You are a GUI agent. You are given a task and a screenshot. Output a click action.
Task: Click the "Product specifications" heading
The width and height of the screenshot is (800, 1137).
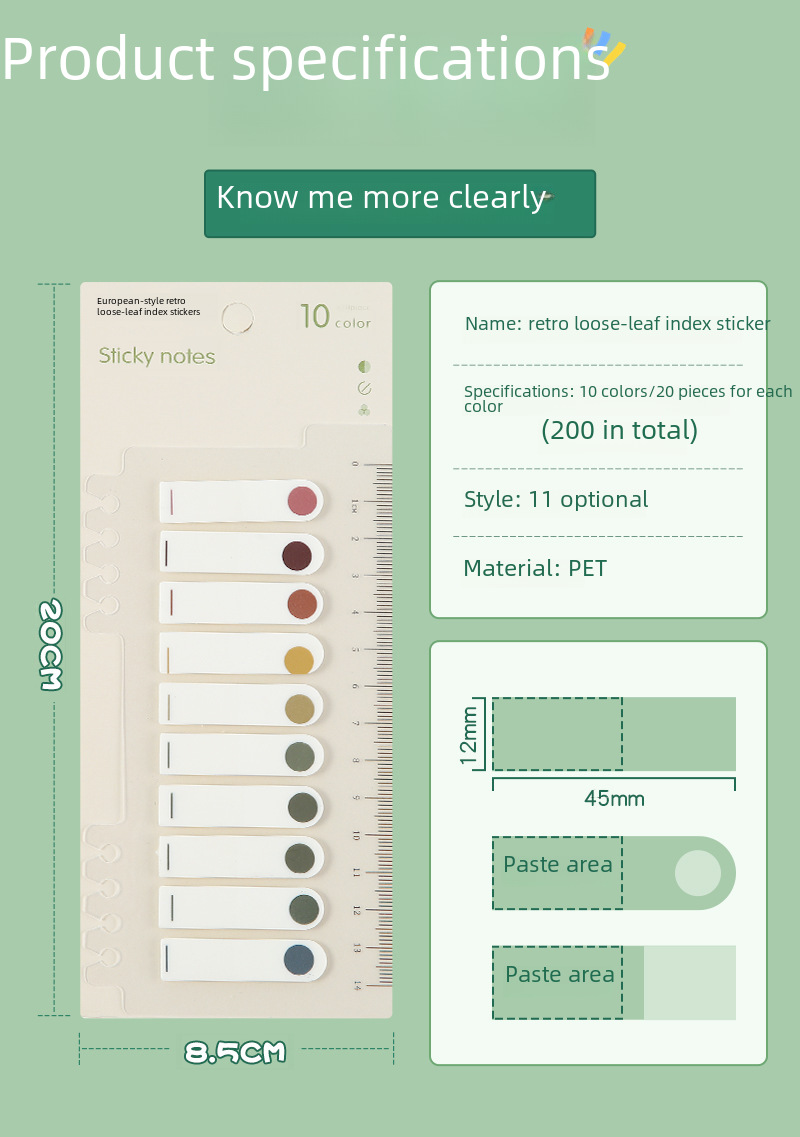tap(305, 58)
